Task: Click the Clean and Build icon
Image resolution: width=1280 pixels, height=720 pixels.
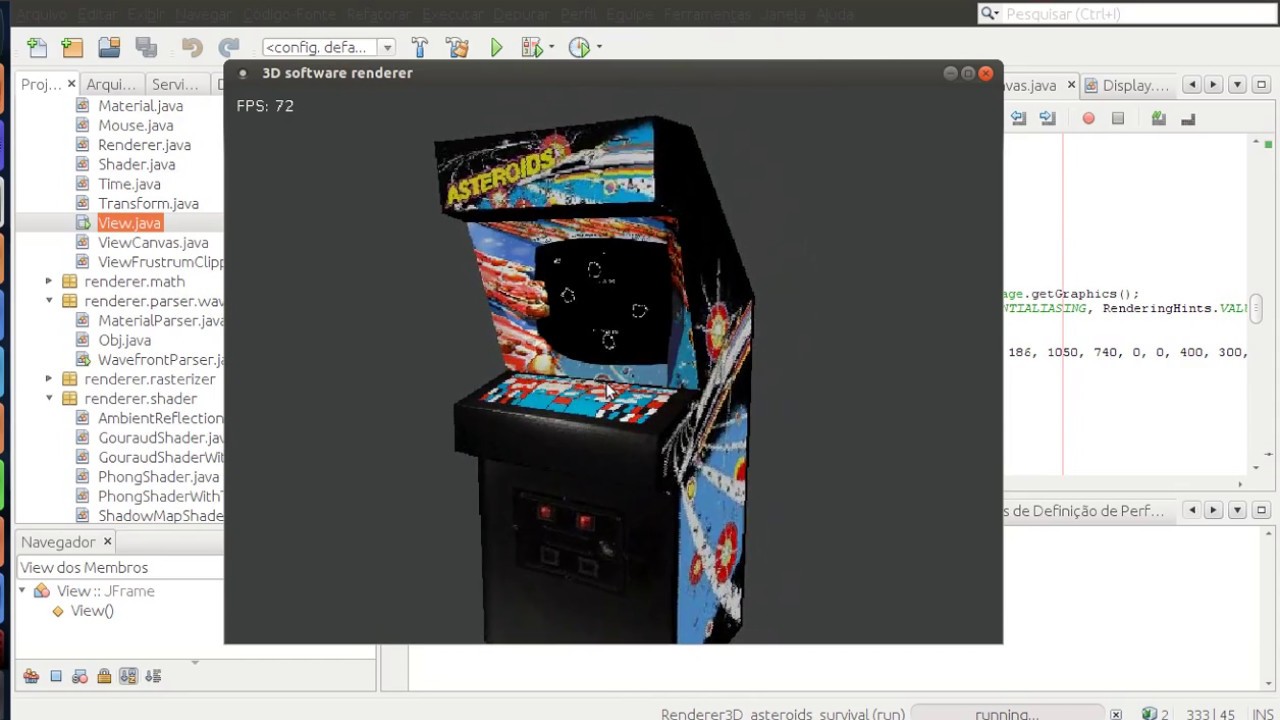Action: point(457,47)
